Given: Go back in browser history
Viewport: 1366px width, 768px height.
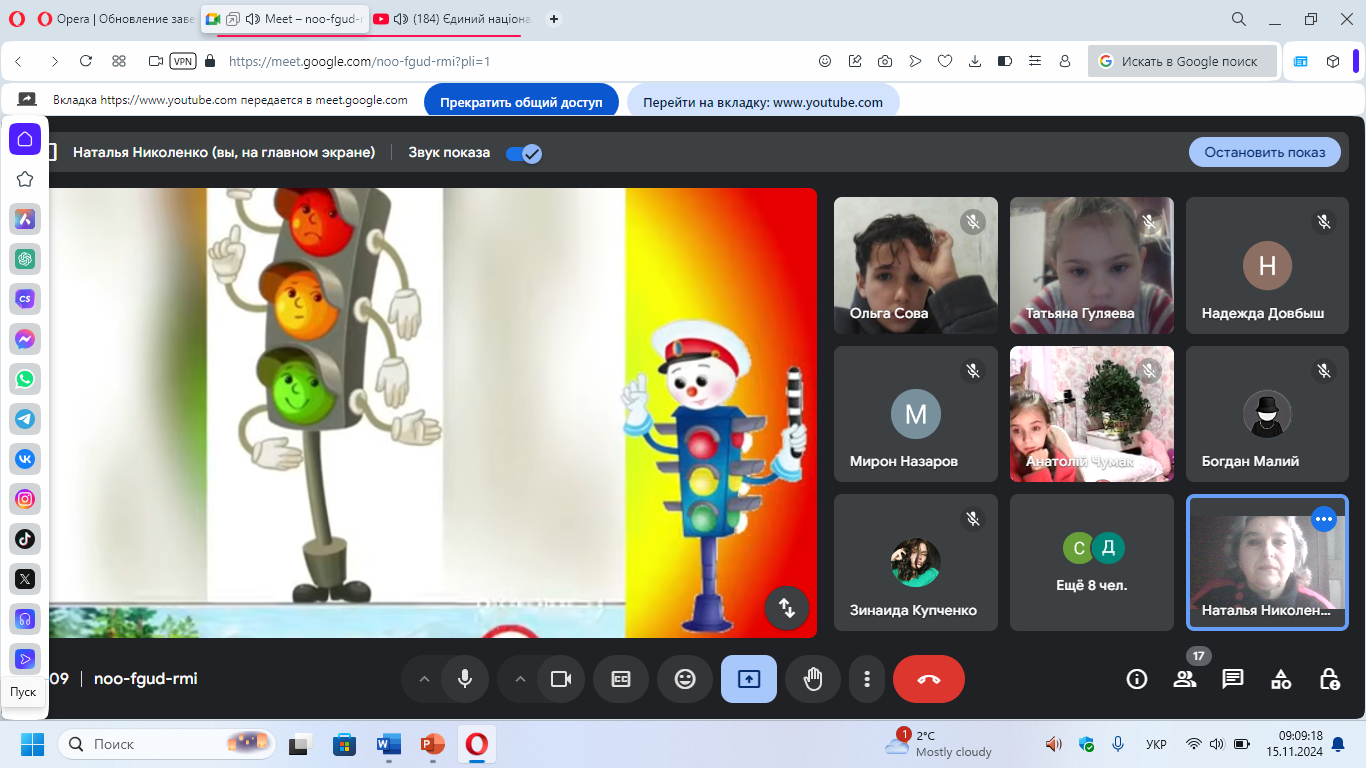Looking at the screenshot, I should pos(19,61).
